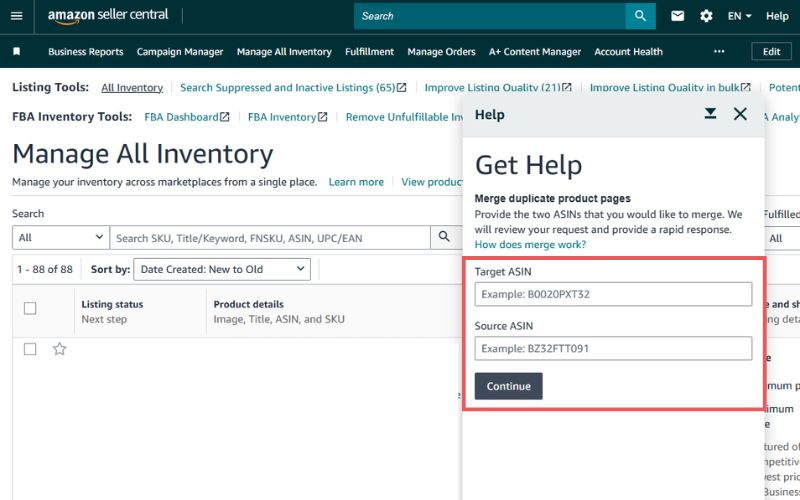Click the Help link in top bar
Viewport: 800px width, 500px height.
point(777,16)
